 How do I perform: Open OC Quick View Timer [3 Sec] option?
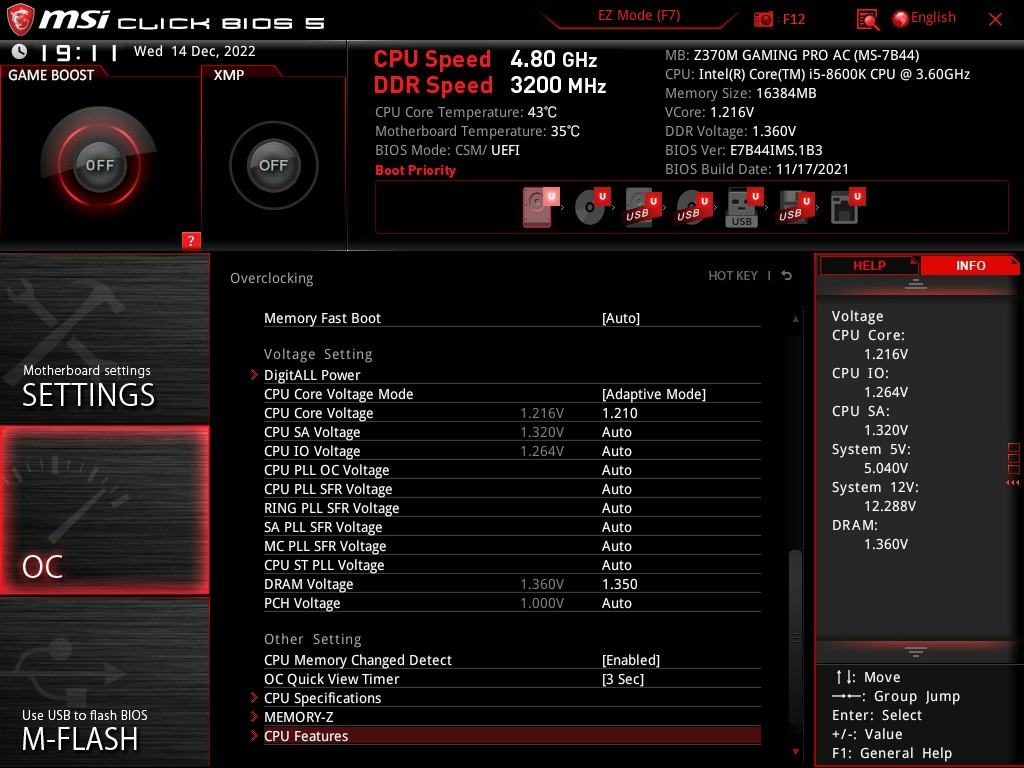pos(512,679)
